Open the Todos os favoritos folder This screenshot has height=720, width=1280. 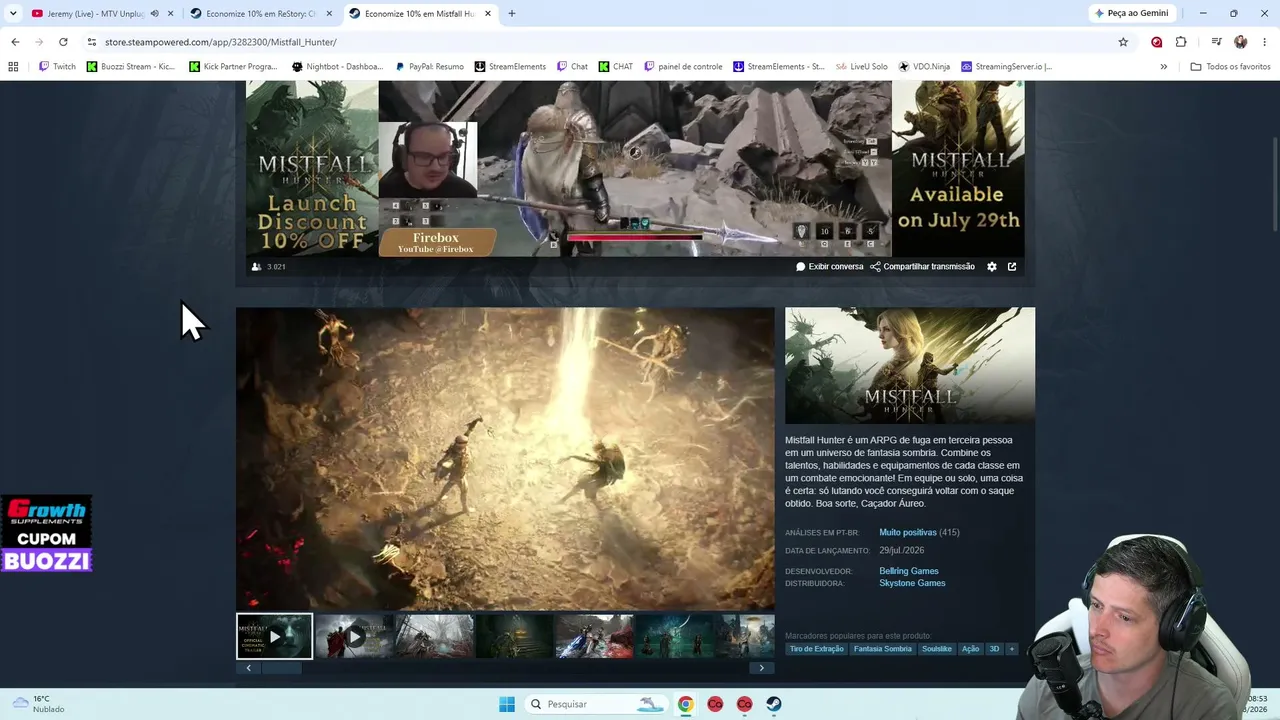pyautogui.click(x=1230, y=67)
